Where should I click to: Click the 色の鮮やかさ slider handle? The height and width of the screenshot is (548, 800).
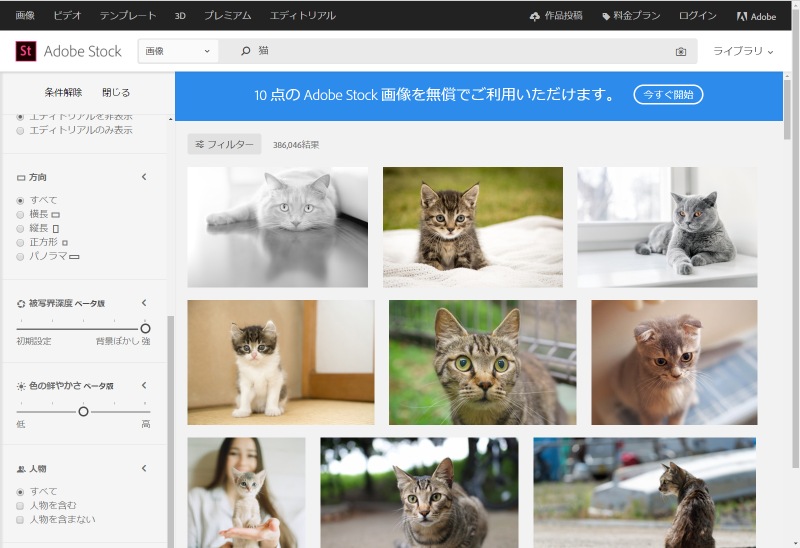click(84, 412)
